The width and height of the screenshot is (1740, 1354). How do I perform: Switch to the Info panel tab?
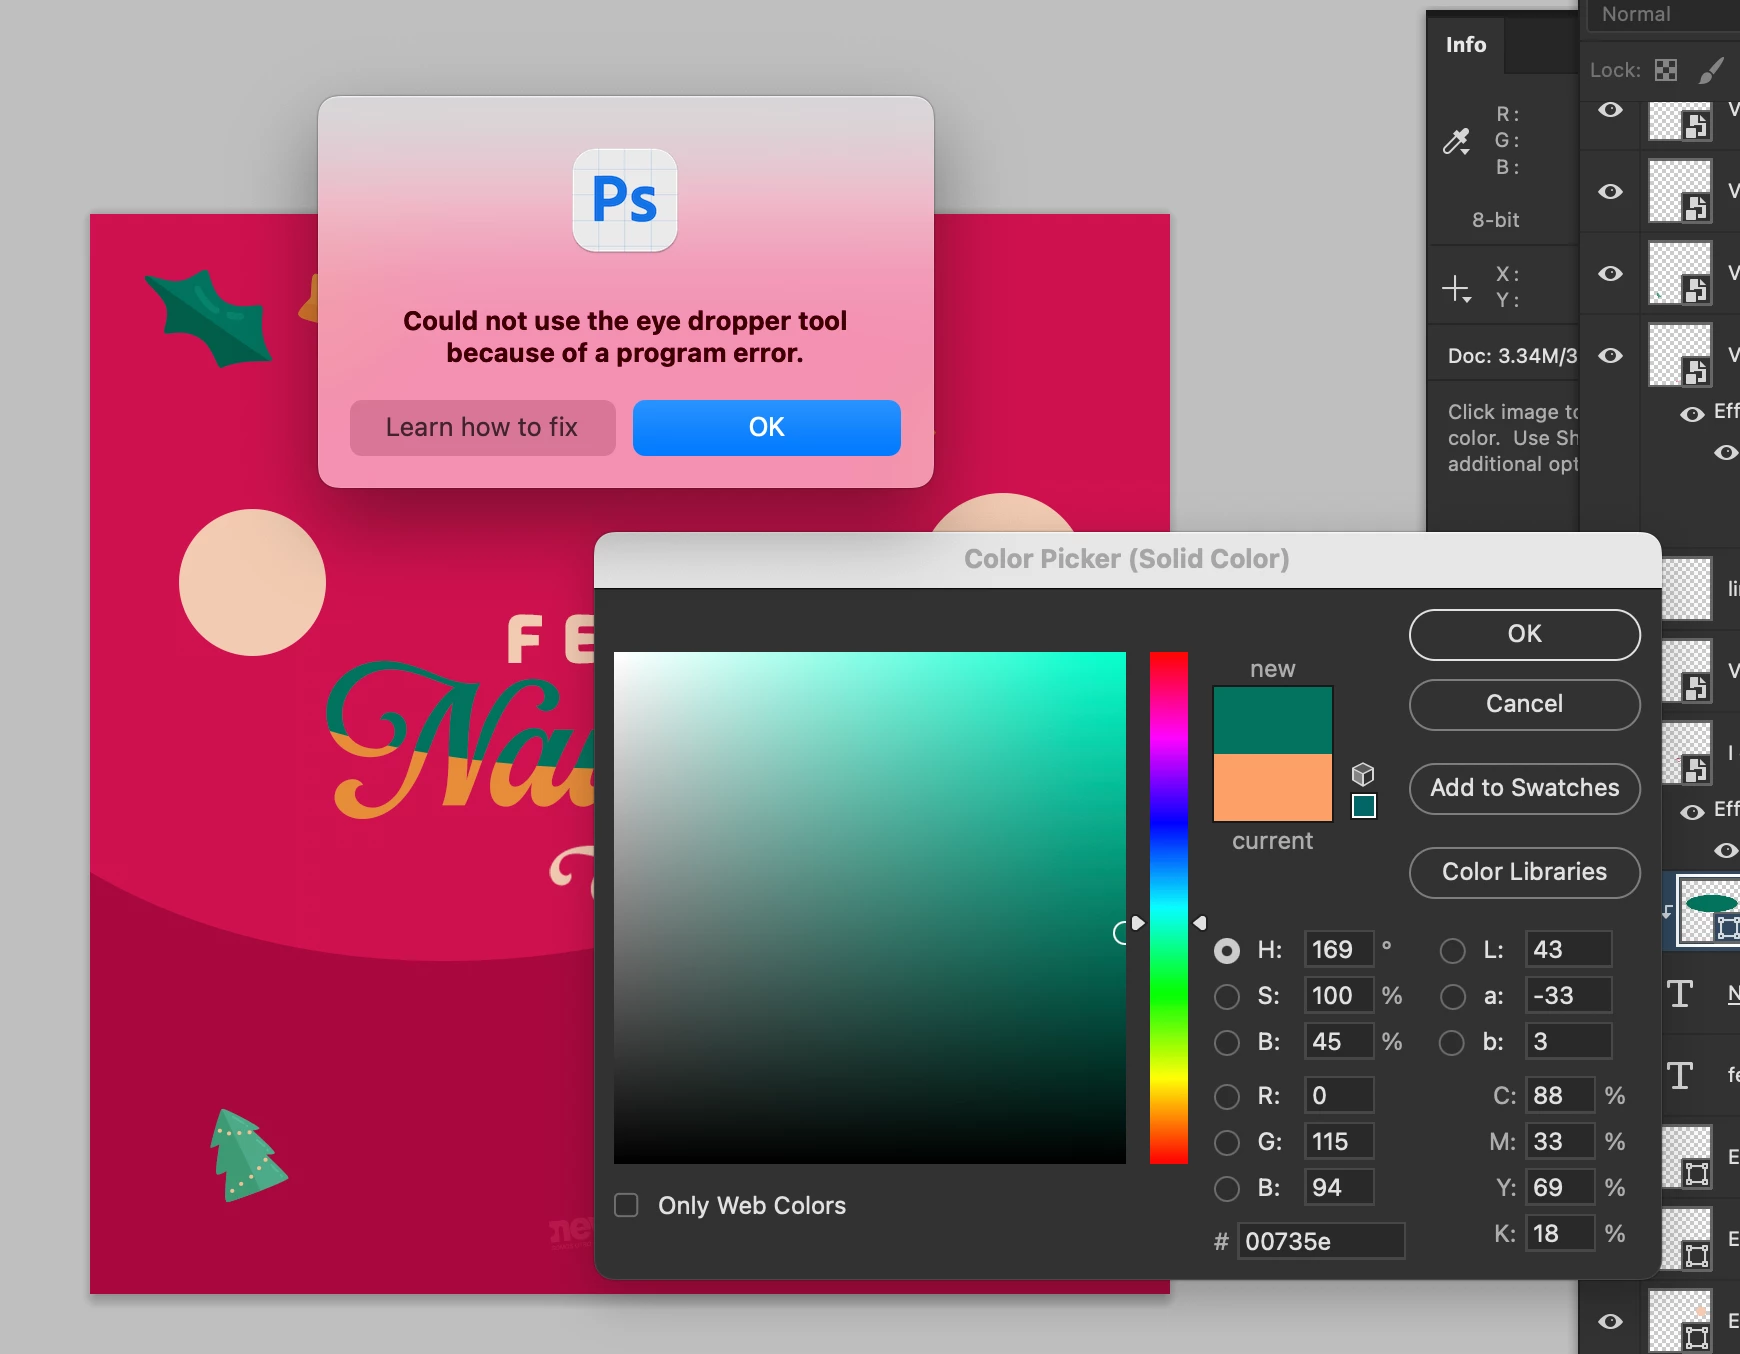[1466, 45]
